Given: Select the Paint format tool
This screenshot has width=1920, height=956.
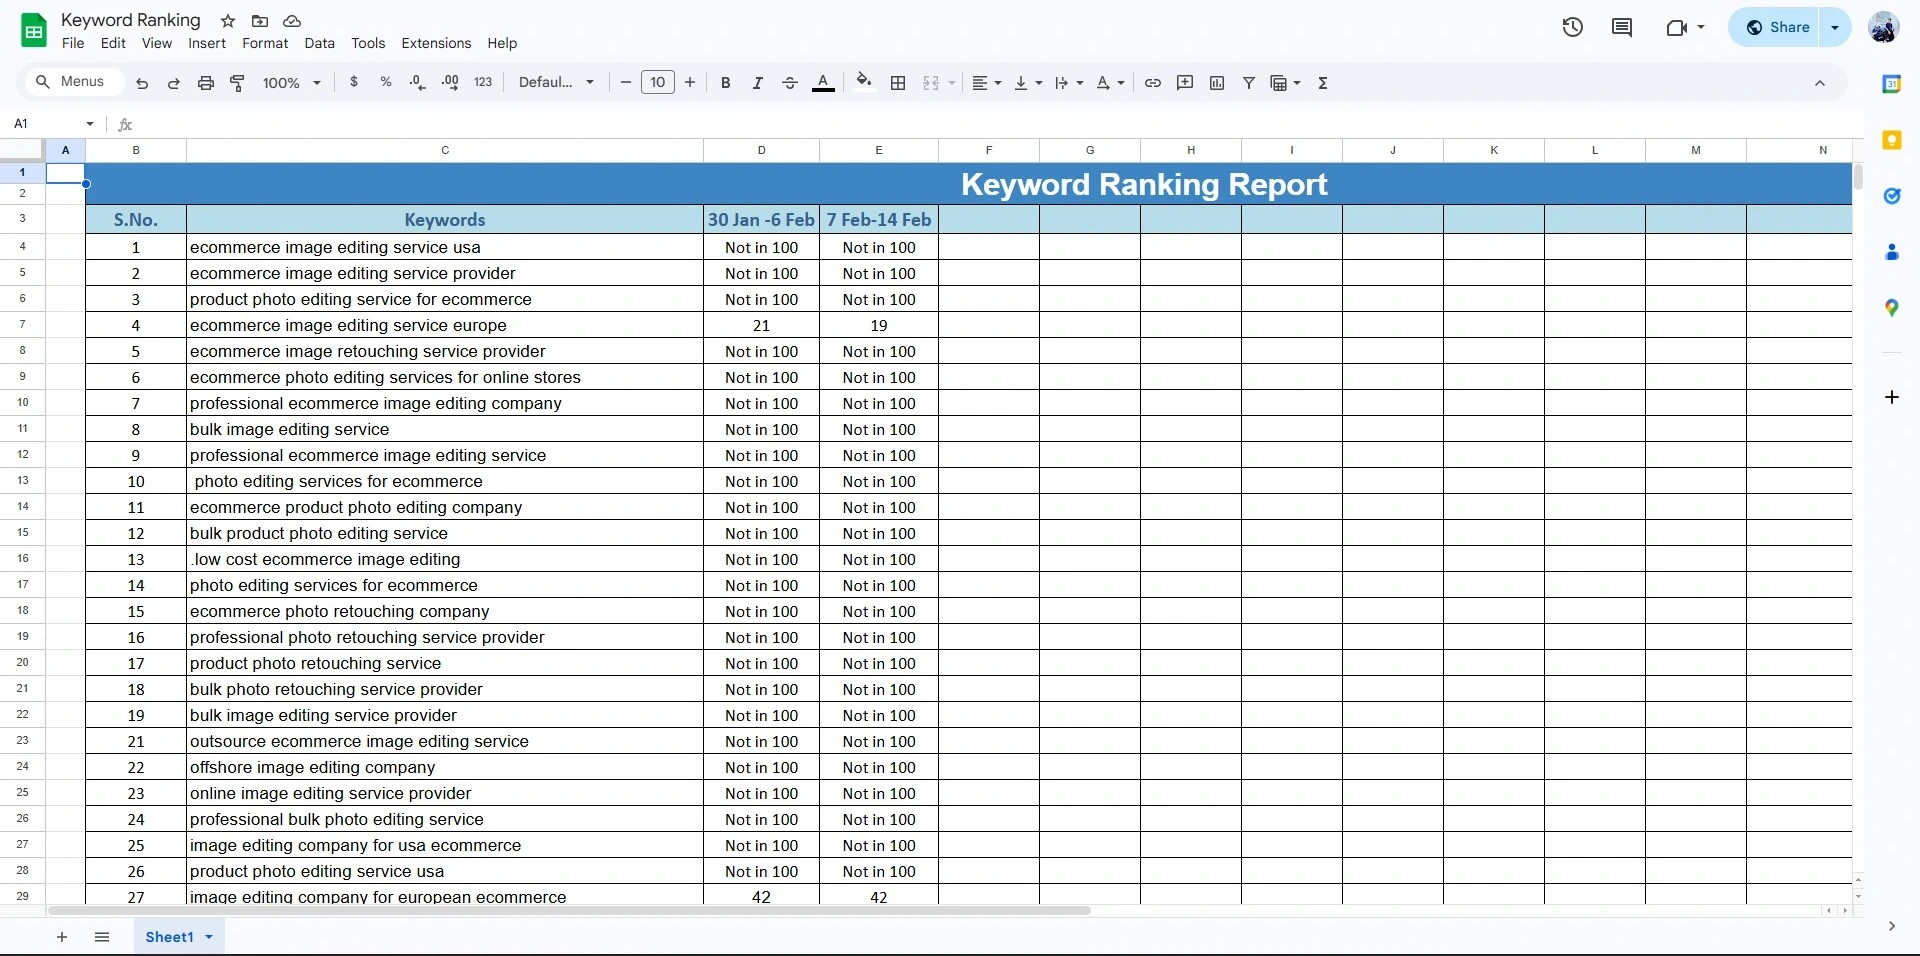Looking at the screenshot, I should click(x=238, y=83).
